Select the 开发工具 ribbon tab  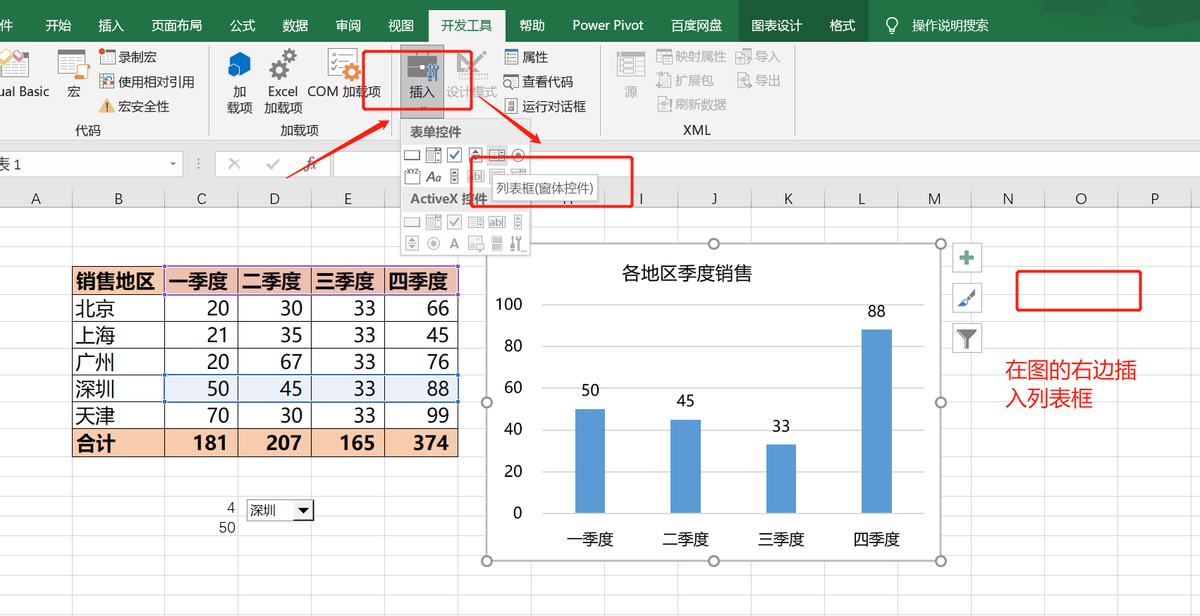[x=466, y=25]
